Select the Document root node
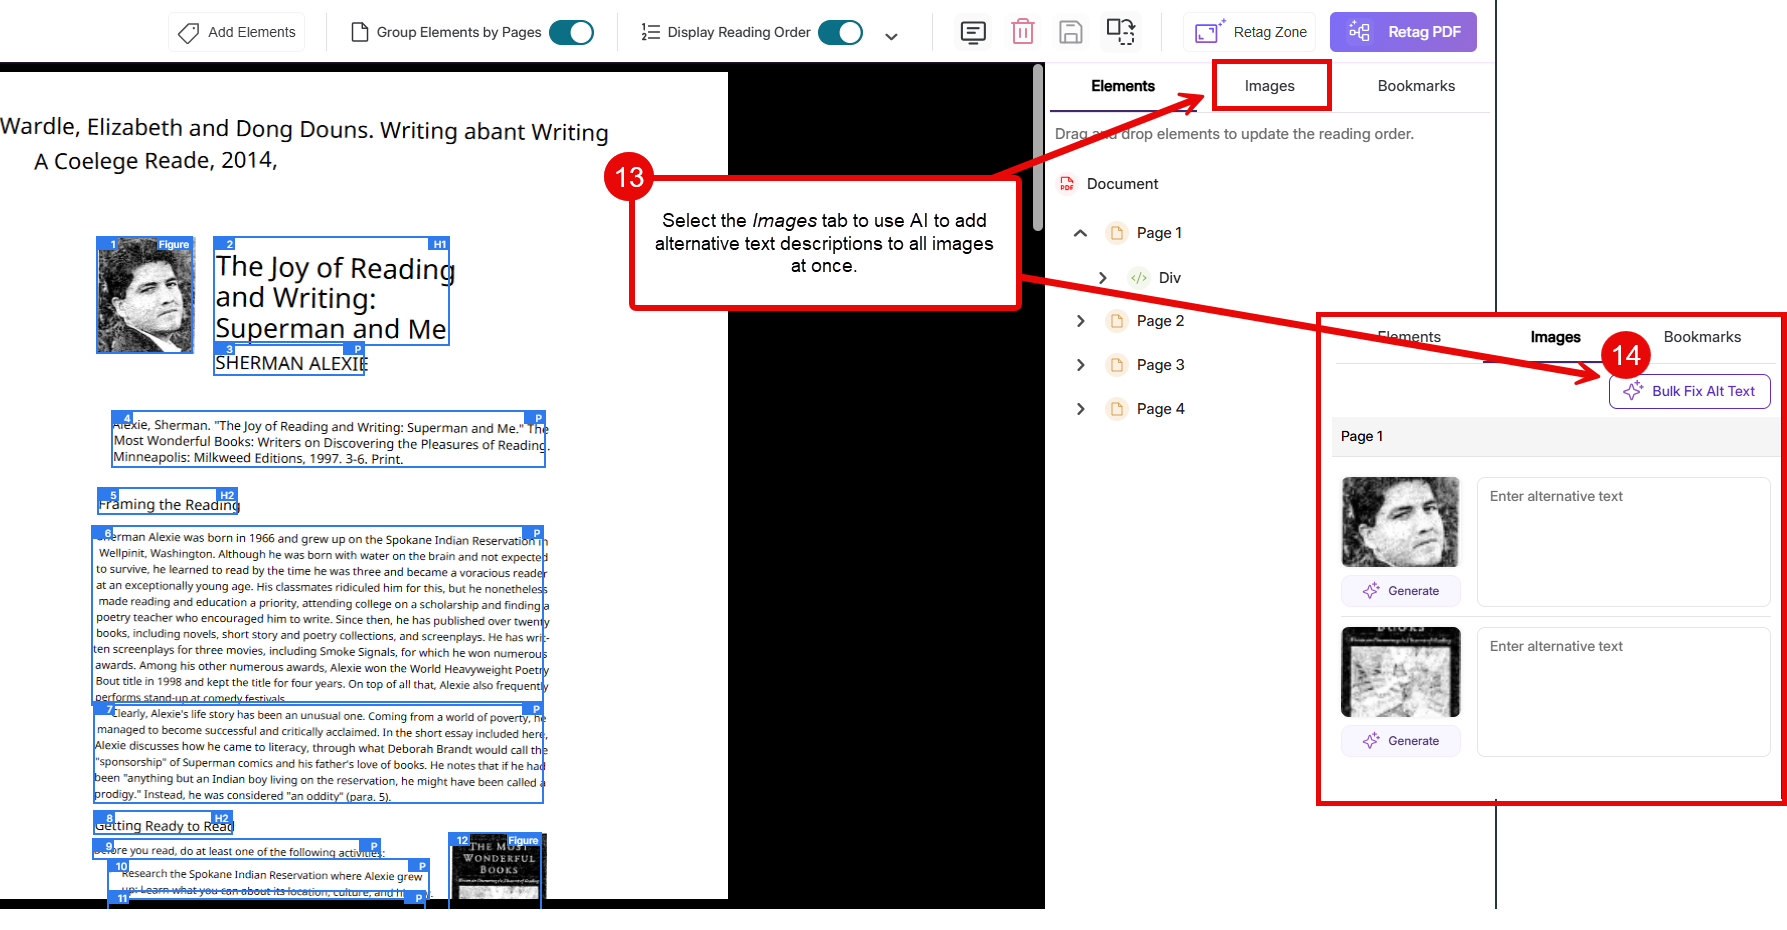 point(1122,184)
